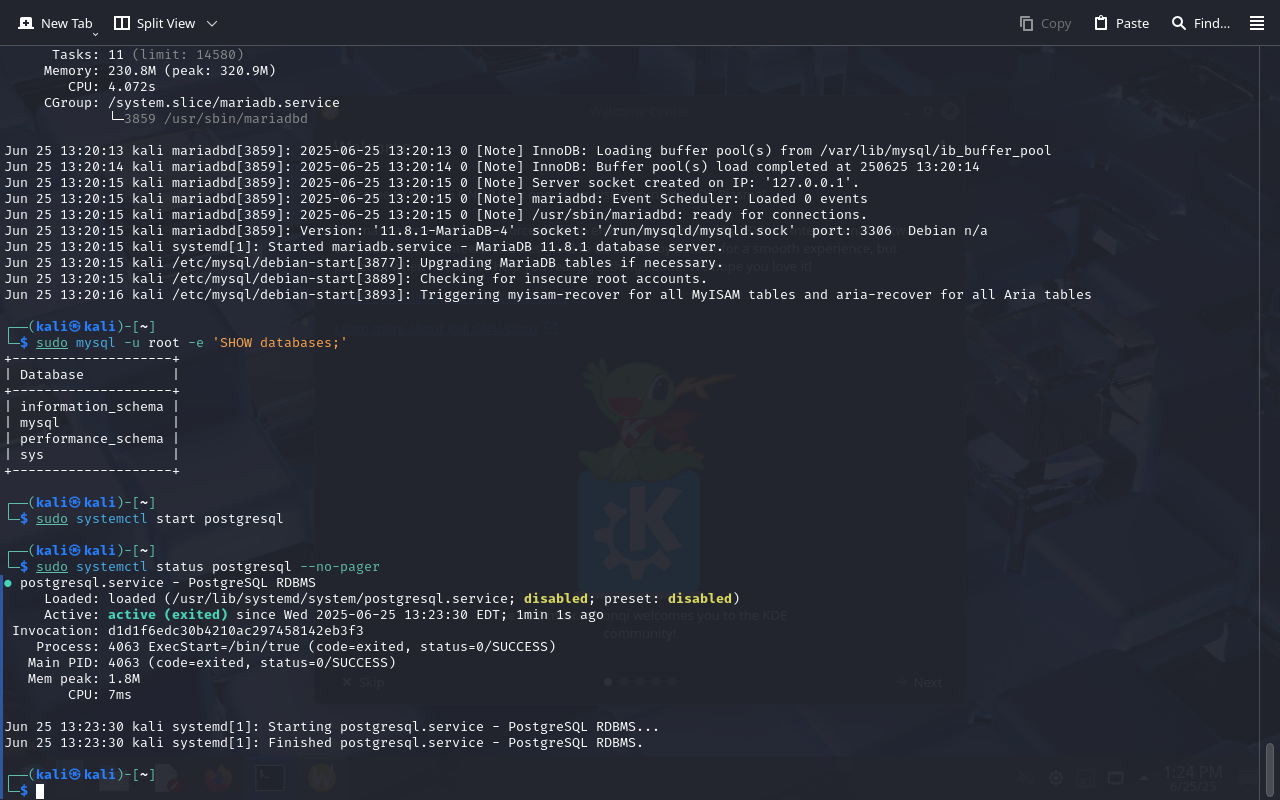The width and height of the screenshot is (1280, 800).
Task: Click the 'active (exited)' status text
Action: pyautogui.click(x=168, y=615)
